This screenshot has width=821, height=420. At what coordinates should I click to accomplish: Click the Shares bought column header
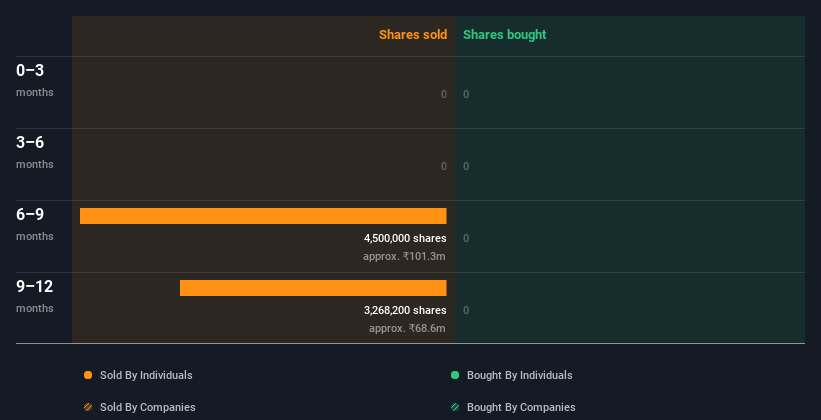[x=505, y=35]
